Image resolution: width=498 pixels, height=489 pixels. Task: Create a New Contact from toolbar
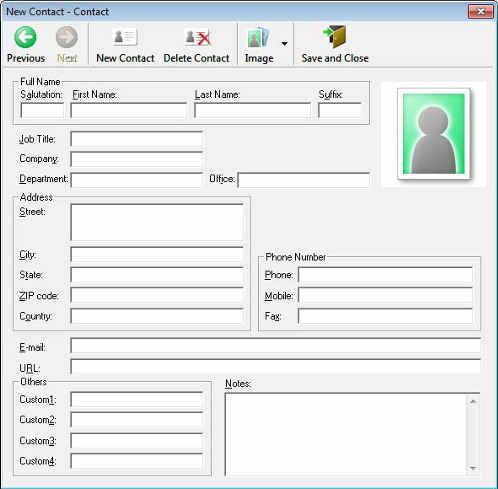pos(125,44)
